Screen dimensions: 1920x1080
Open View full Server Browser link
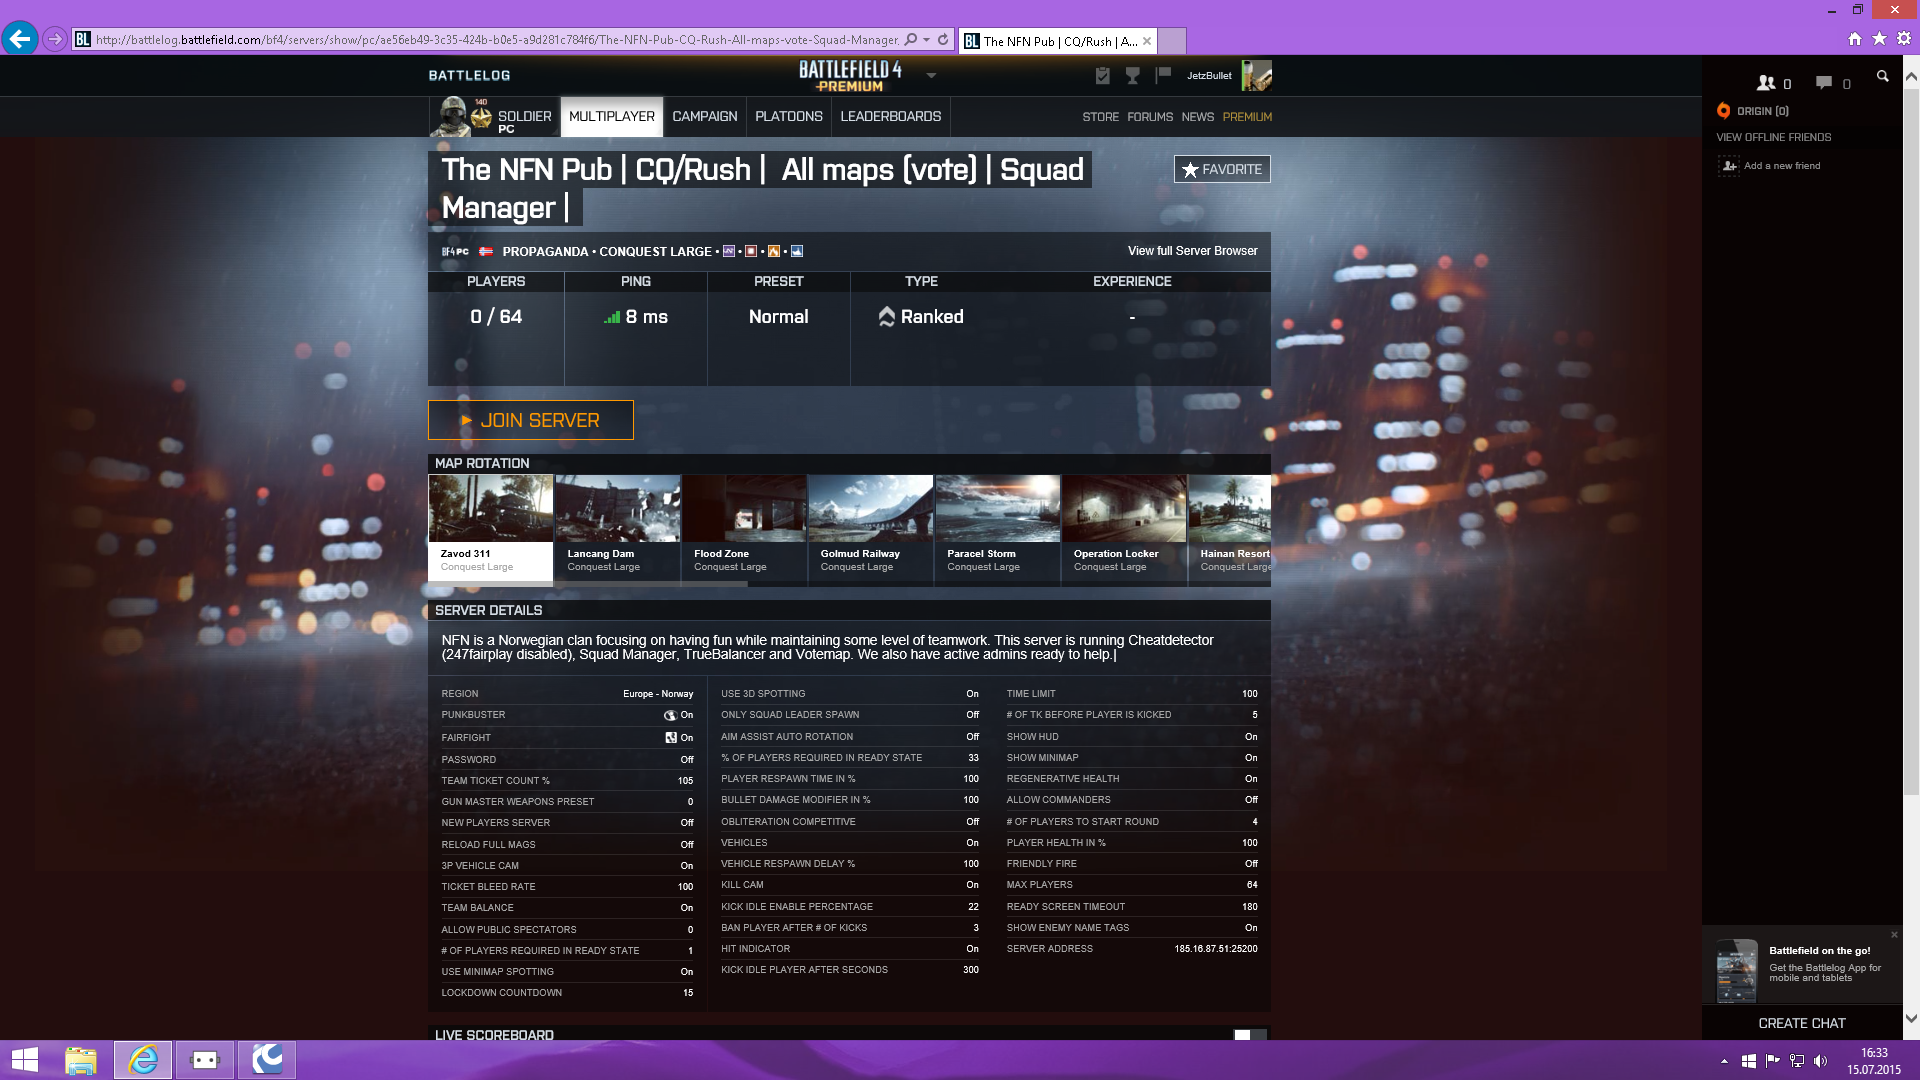click(1192, 251)
